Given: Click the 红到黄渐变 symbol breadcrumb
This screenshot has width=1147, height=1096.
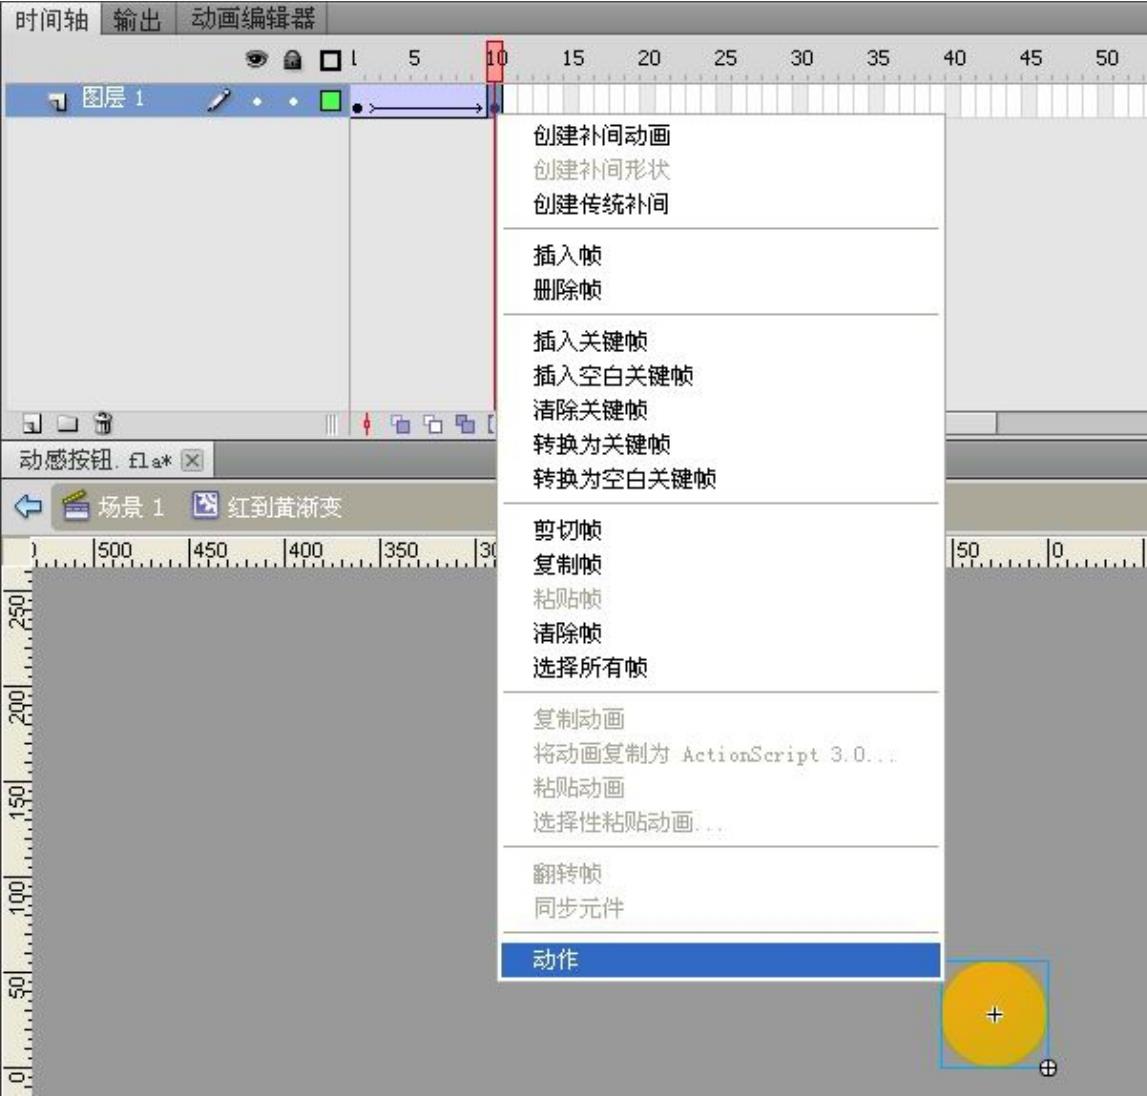Looking at the screenshot, I should [x=268, y=507].
